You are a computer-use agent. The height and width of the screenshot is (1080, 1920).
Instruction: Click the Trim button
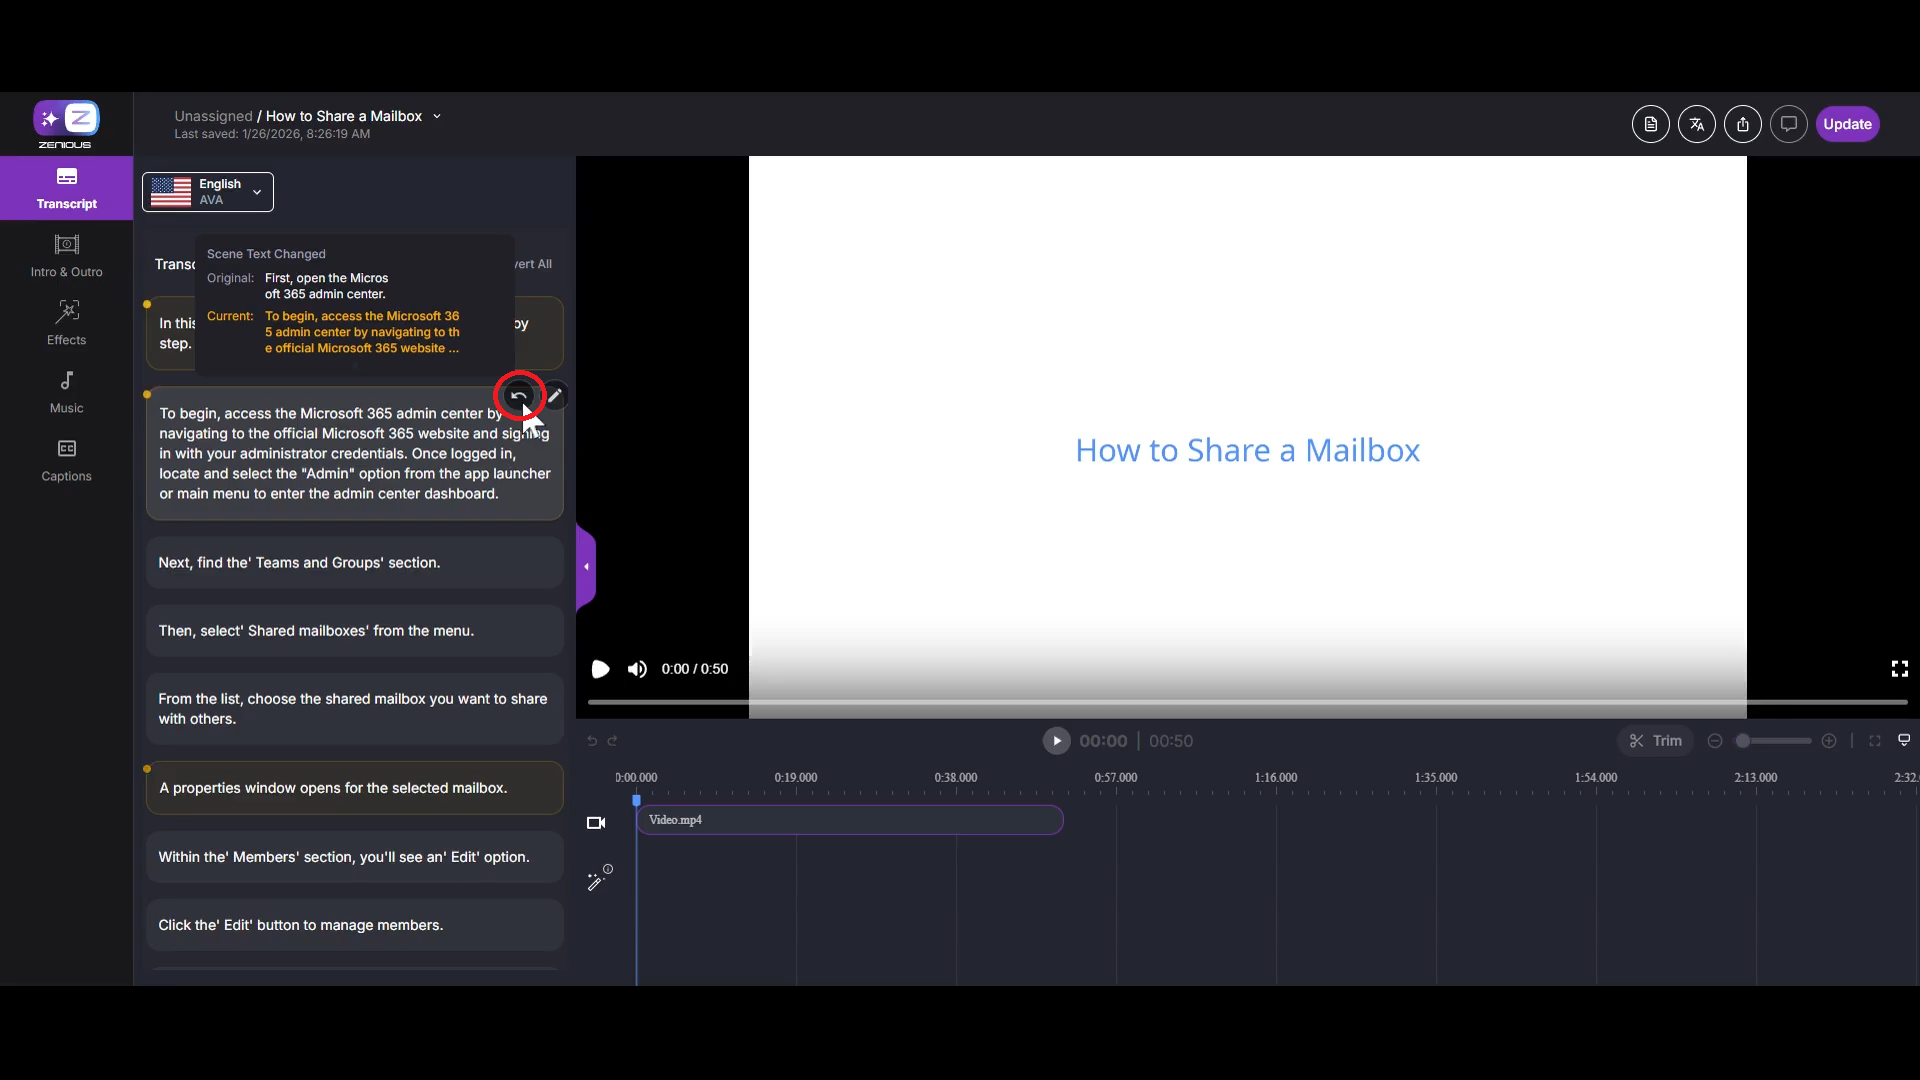[x=1655, y=741]
